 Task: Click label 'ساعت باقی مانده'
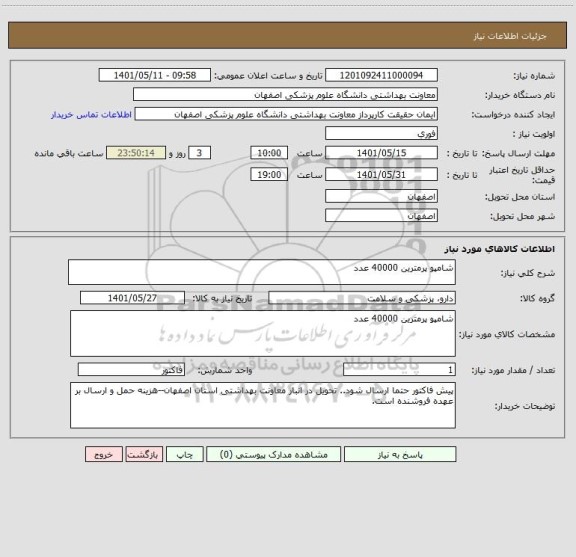[x=69, y=153]
